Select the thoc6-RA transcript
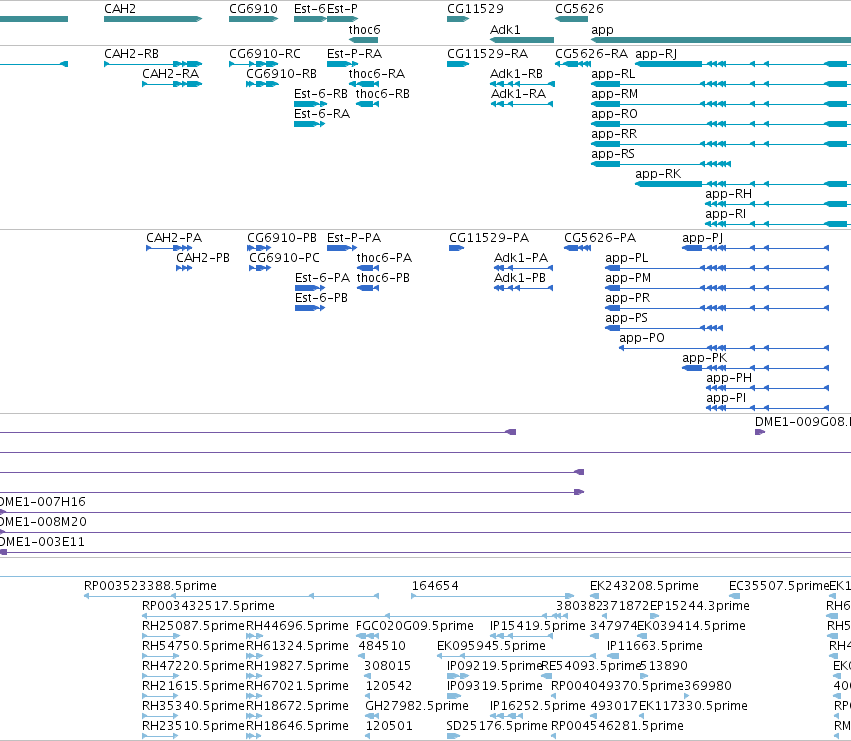Image resolution: width=851 pixels, height=741 pixels. tap(364, 84)
